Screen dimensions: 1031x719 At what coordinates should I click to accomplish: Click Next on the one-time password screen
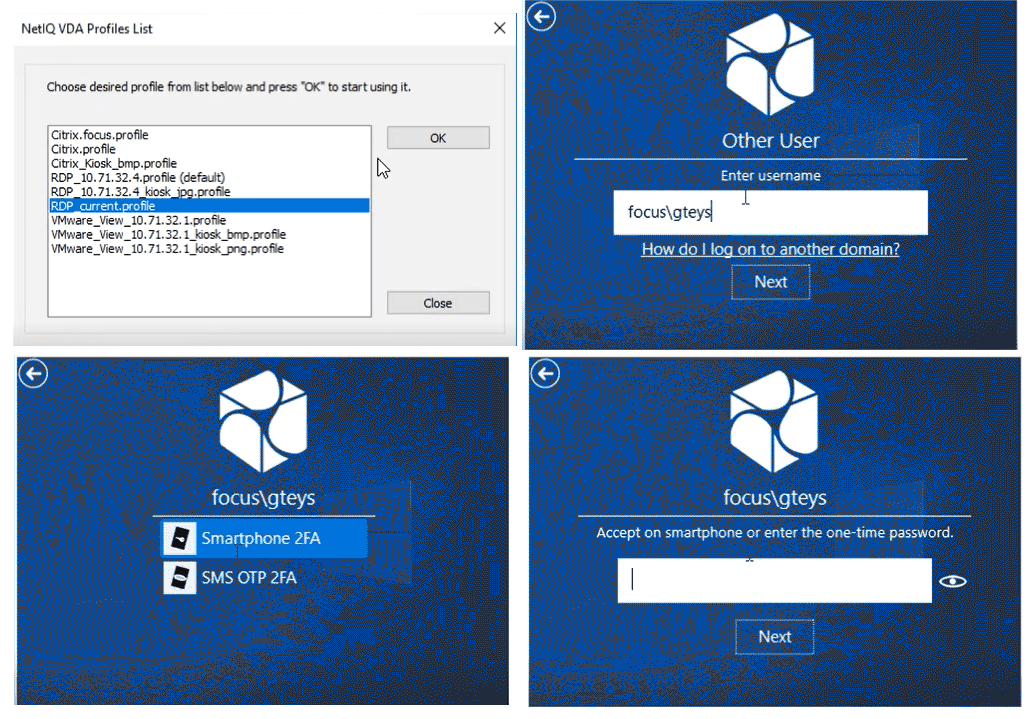(x=775, y=637)
